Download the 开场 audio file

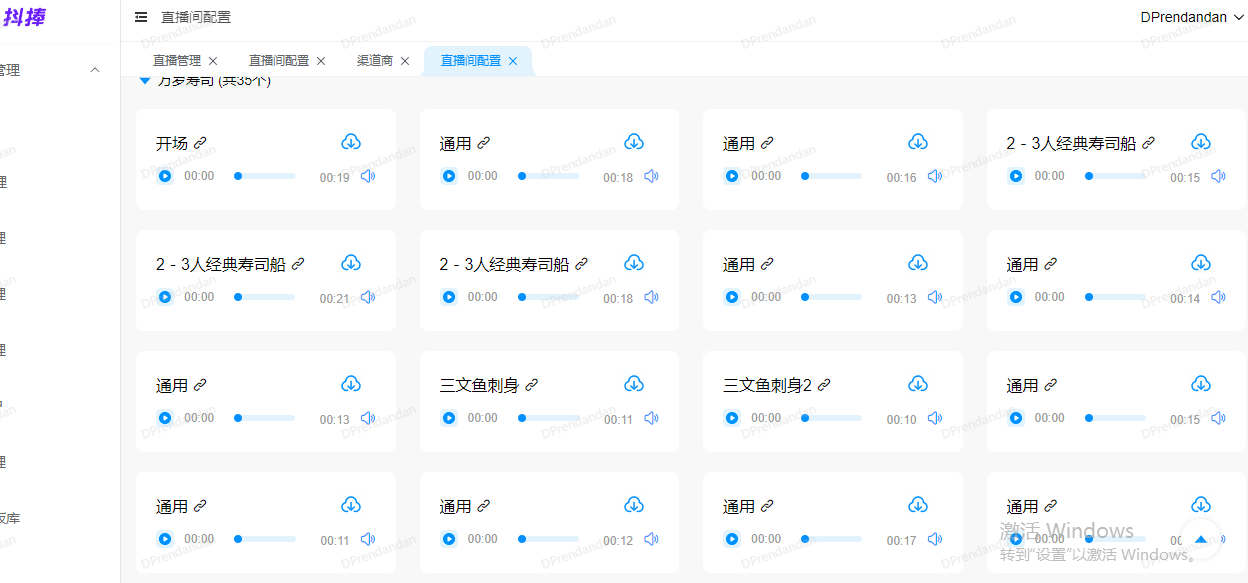[351, 141]
